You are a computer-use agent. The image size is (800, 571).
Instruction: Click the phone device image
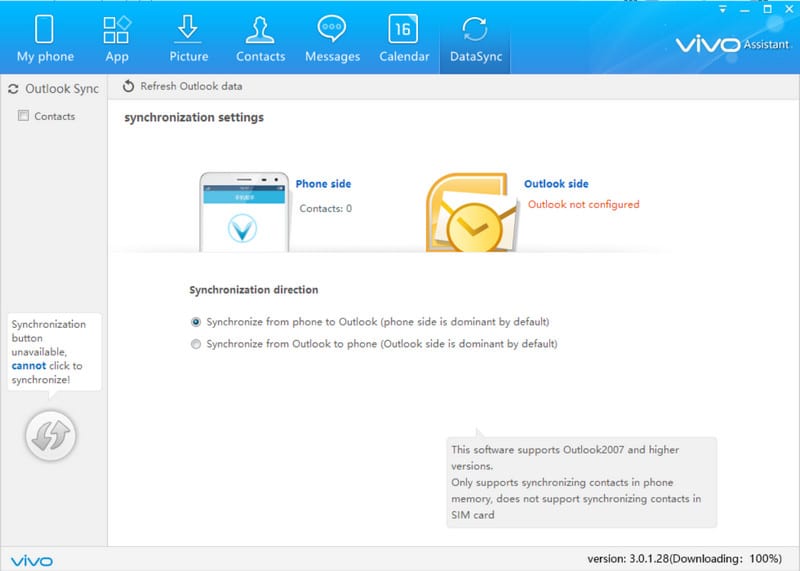[244, 212]
